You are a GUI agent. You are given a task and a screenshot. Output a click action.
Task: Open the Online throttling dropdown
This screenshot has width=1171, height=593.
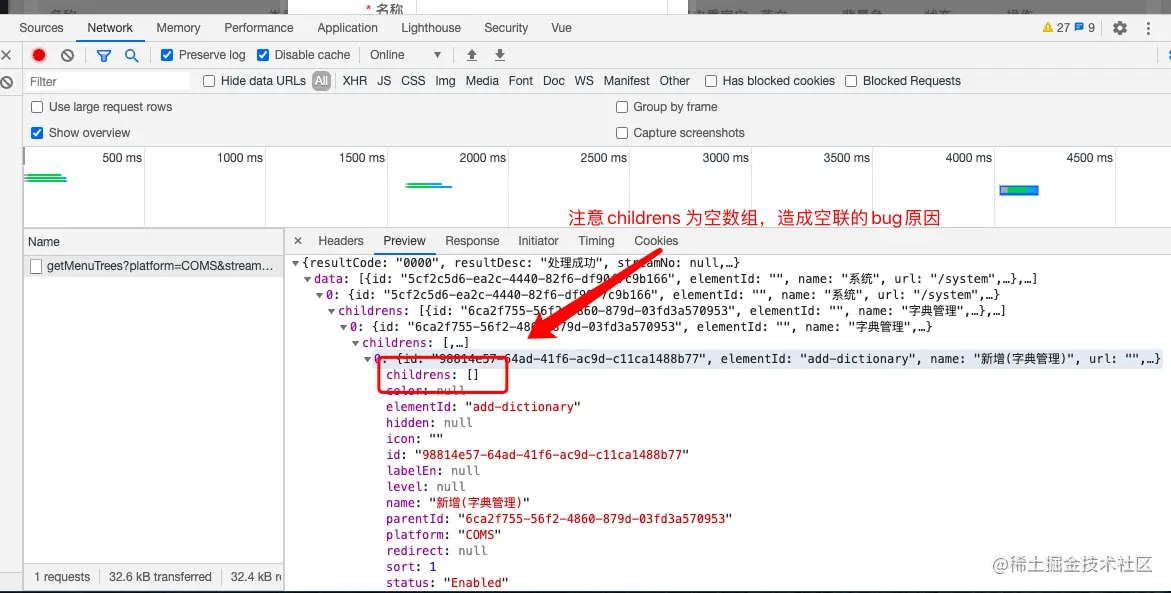(x=406, y=55)
